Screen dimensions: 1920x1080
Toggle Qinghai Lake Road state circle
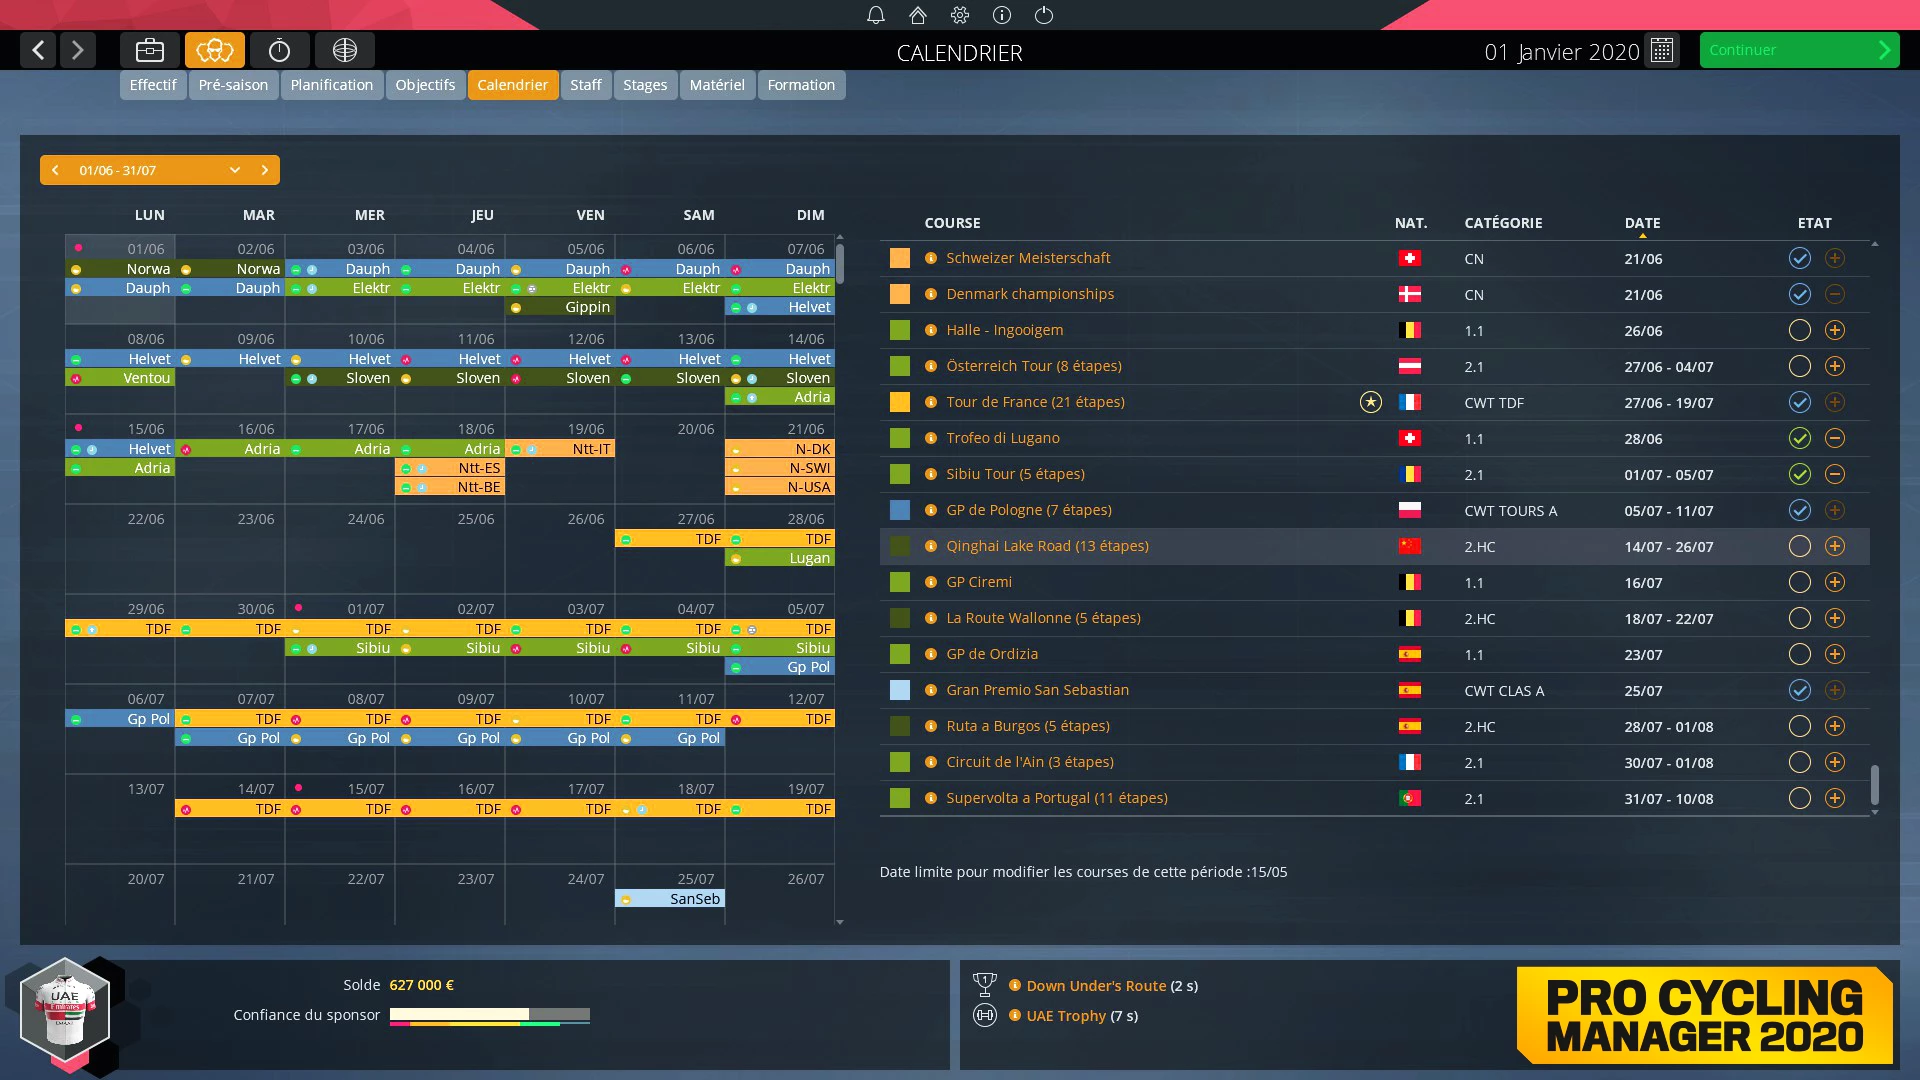tap(1800, 546)
